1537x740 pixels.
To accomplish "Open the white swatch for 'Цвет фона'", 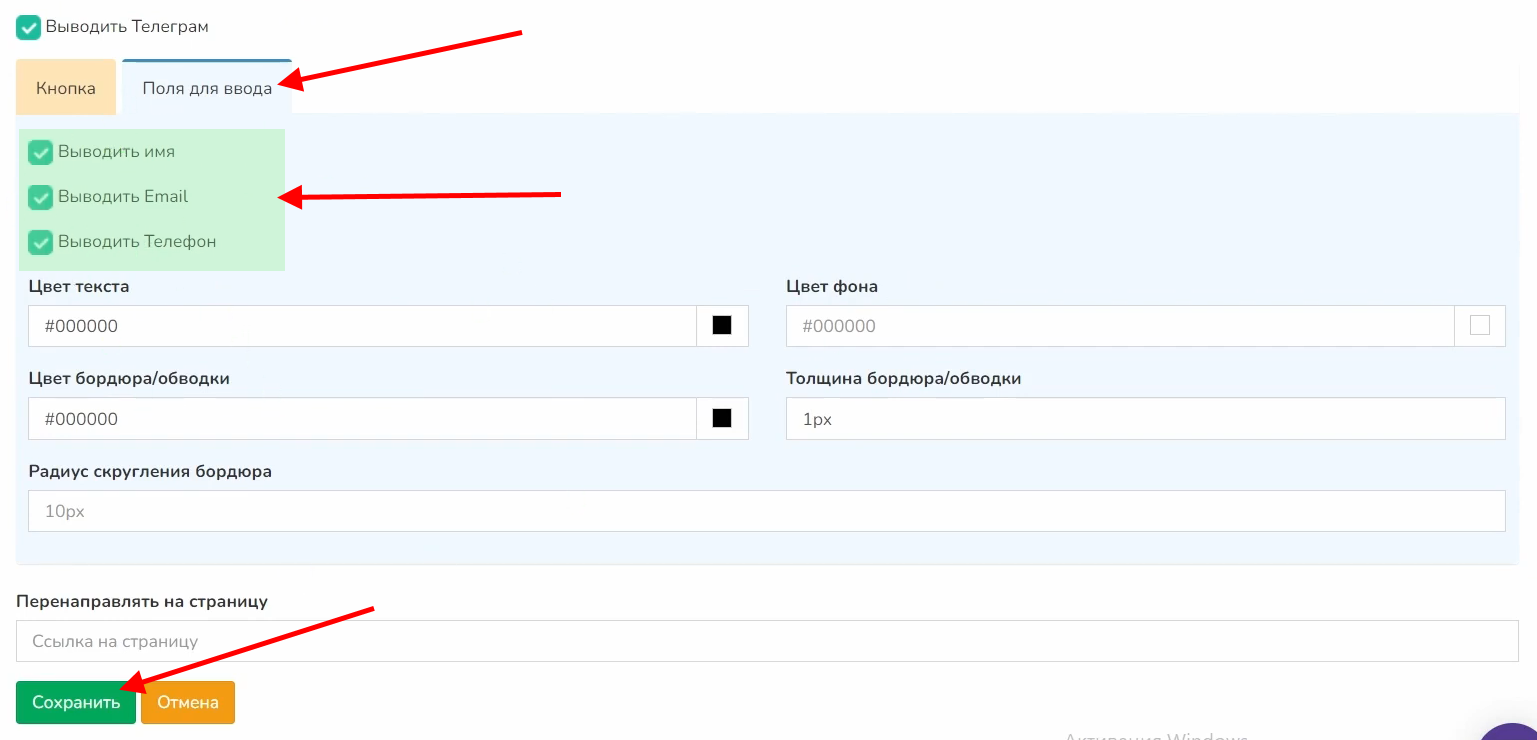I will pos(1479,326).
